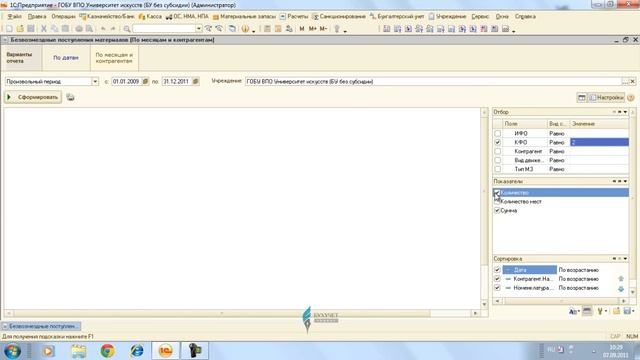Screen dimensions: 640x360
Task: Click the Cut scissors toolbar icon
Action: (x=44, y=29)
